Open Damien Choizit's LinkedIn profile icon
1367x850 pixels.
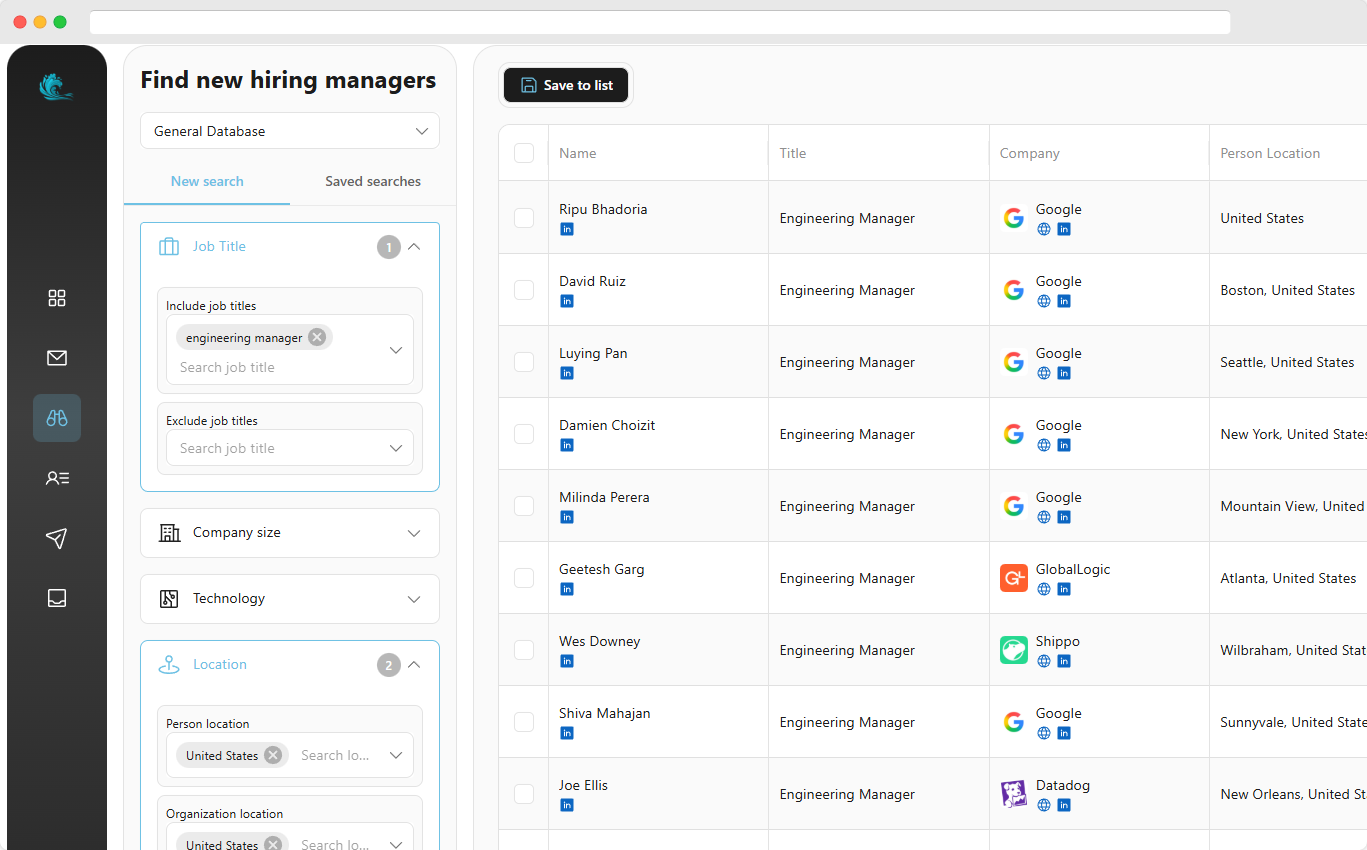(x=567, y=445)
